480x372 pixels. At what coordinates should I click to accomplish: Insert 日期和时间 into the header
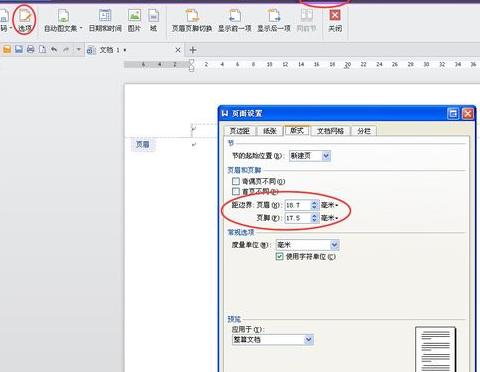pyautogui.click(x=105, y=21)
